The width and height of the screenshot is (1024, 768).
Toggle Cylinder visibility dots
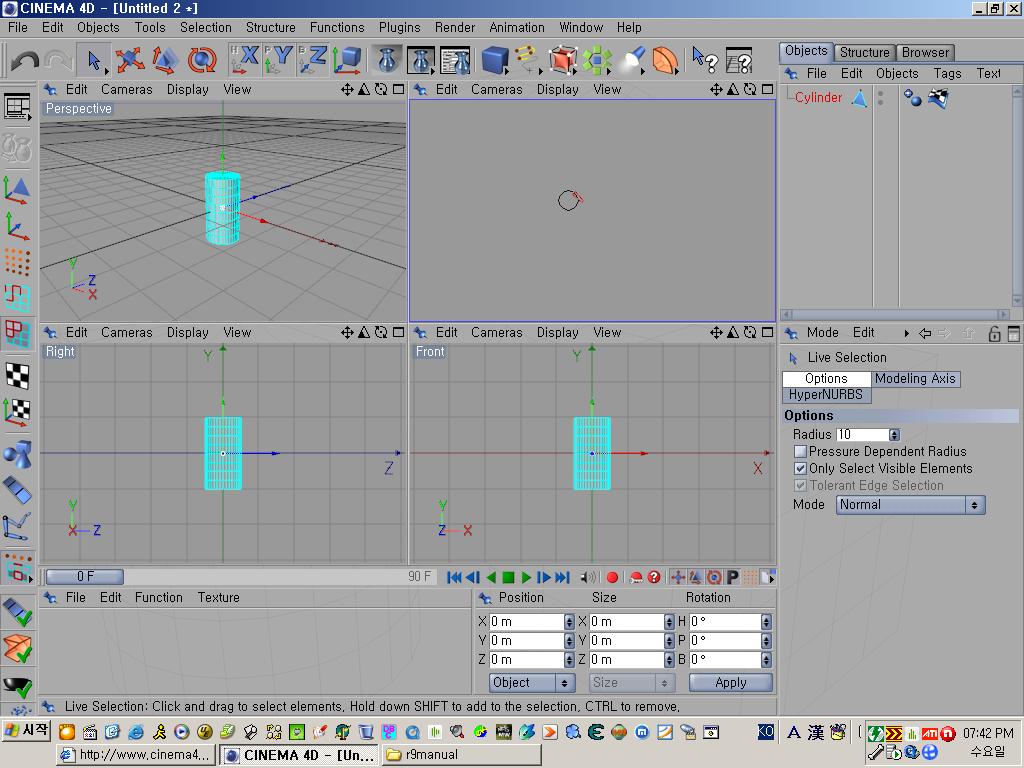[x=880, y=98]
